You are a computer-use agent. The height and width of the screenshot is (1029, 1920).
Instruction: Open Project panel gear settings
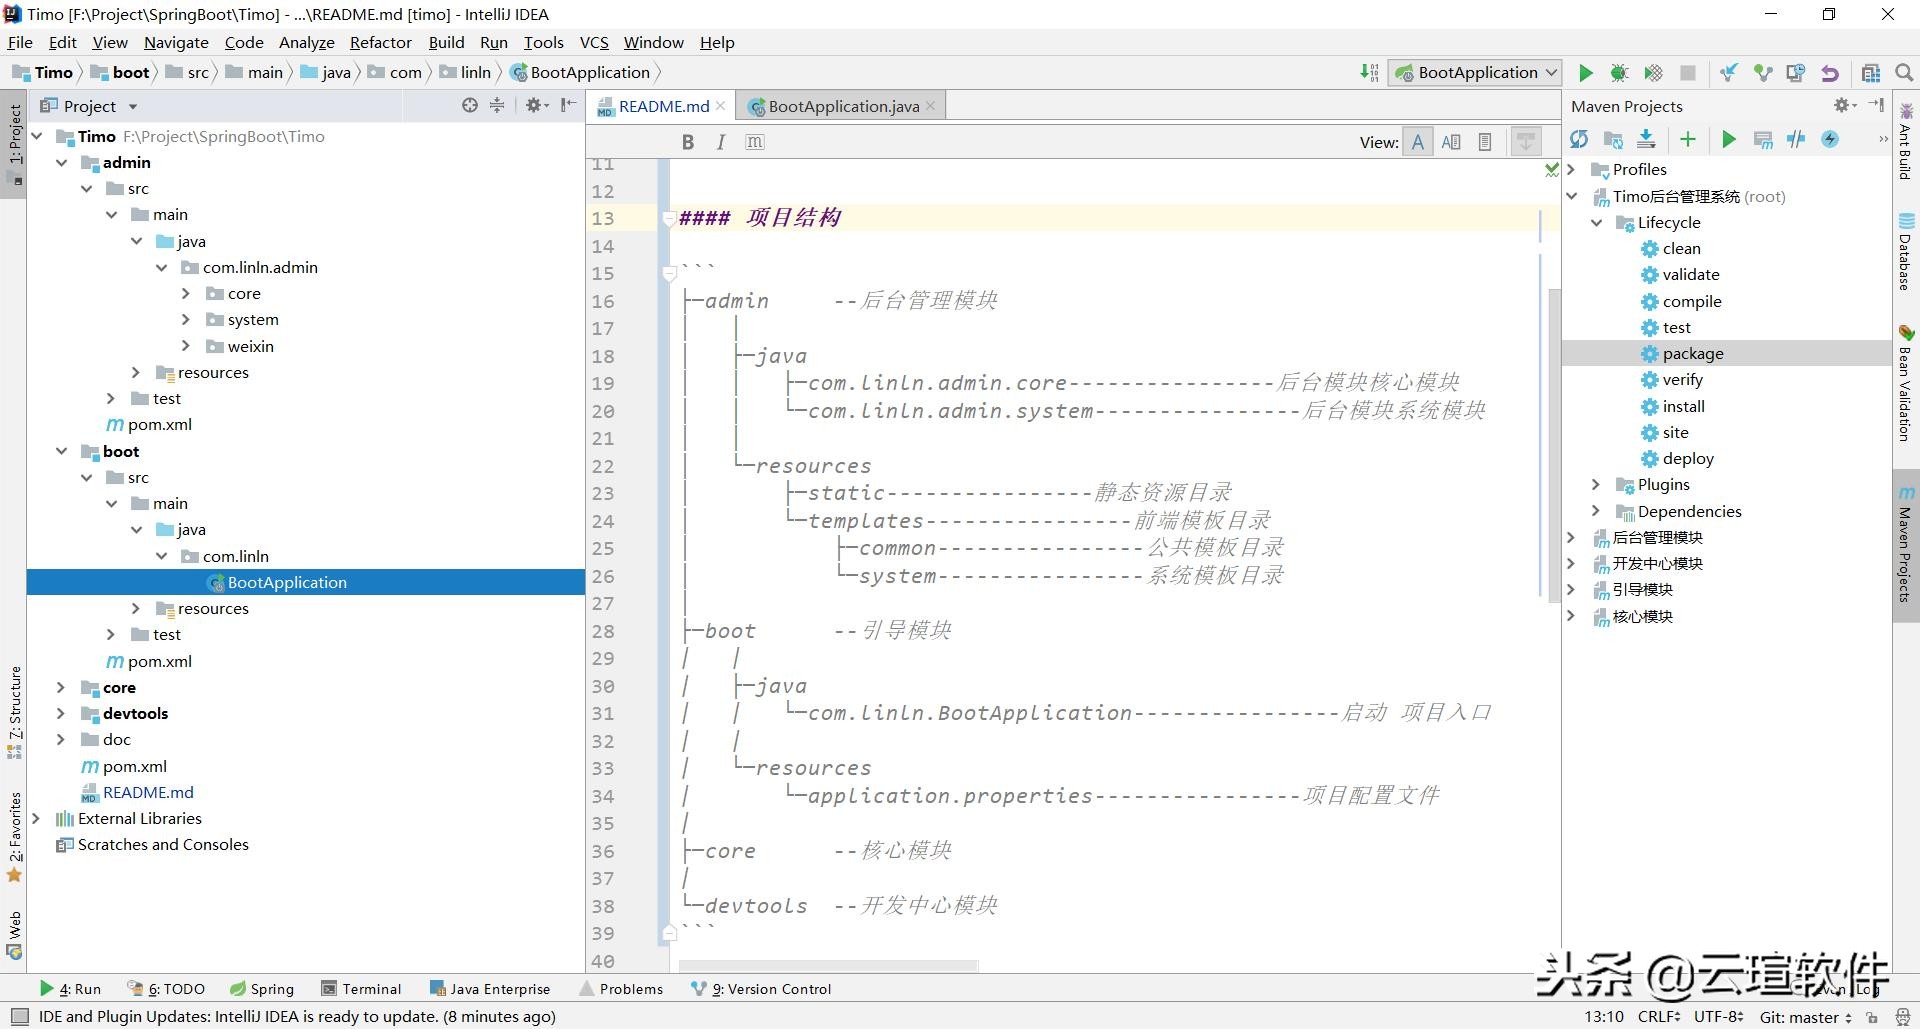tap(537, 105)
